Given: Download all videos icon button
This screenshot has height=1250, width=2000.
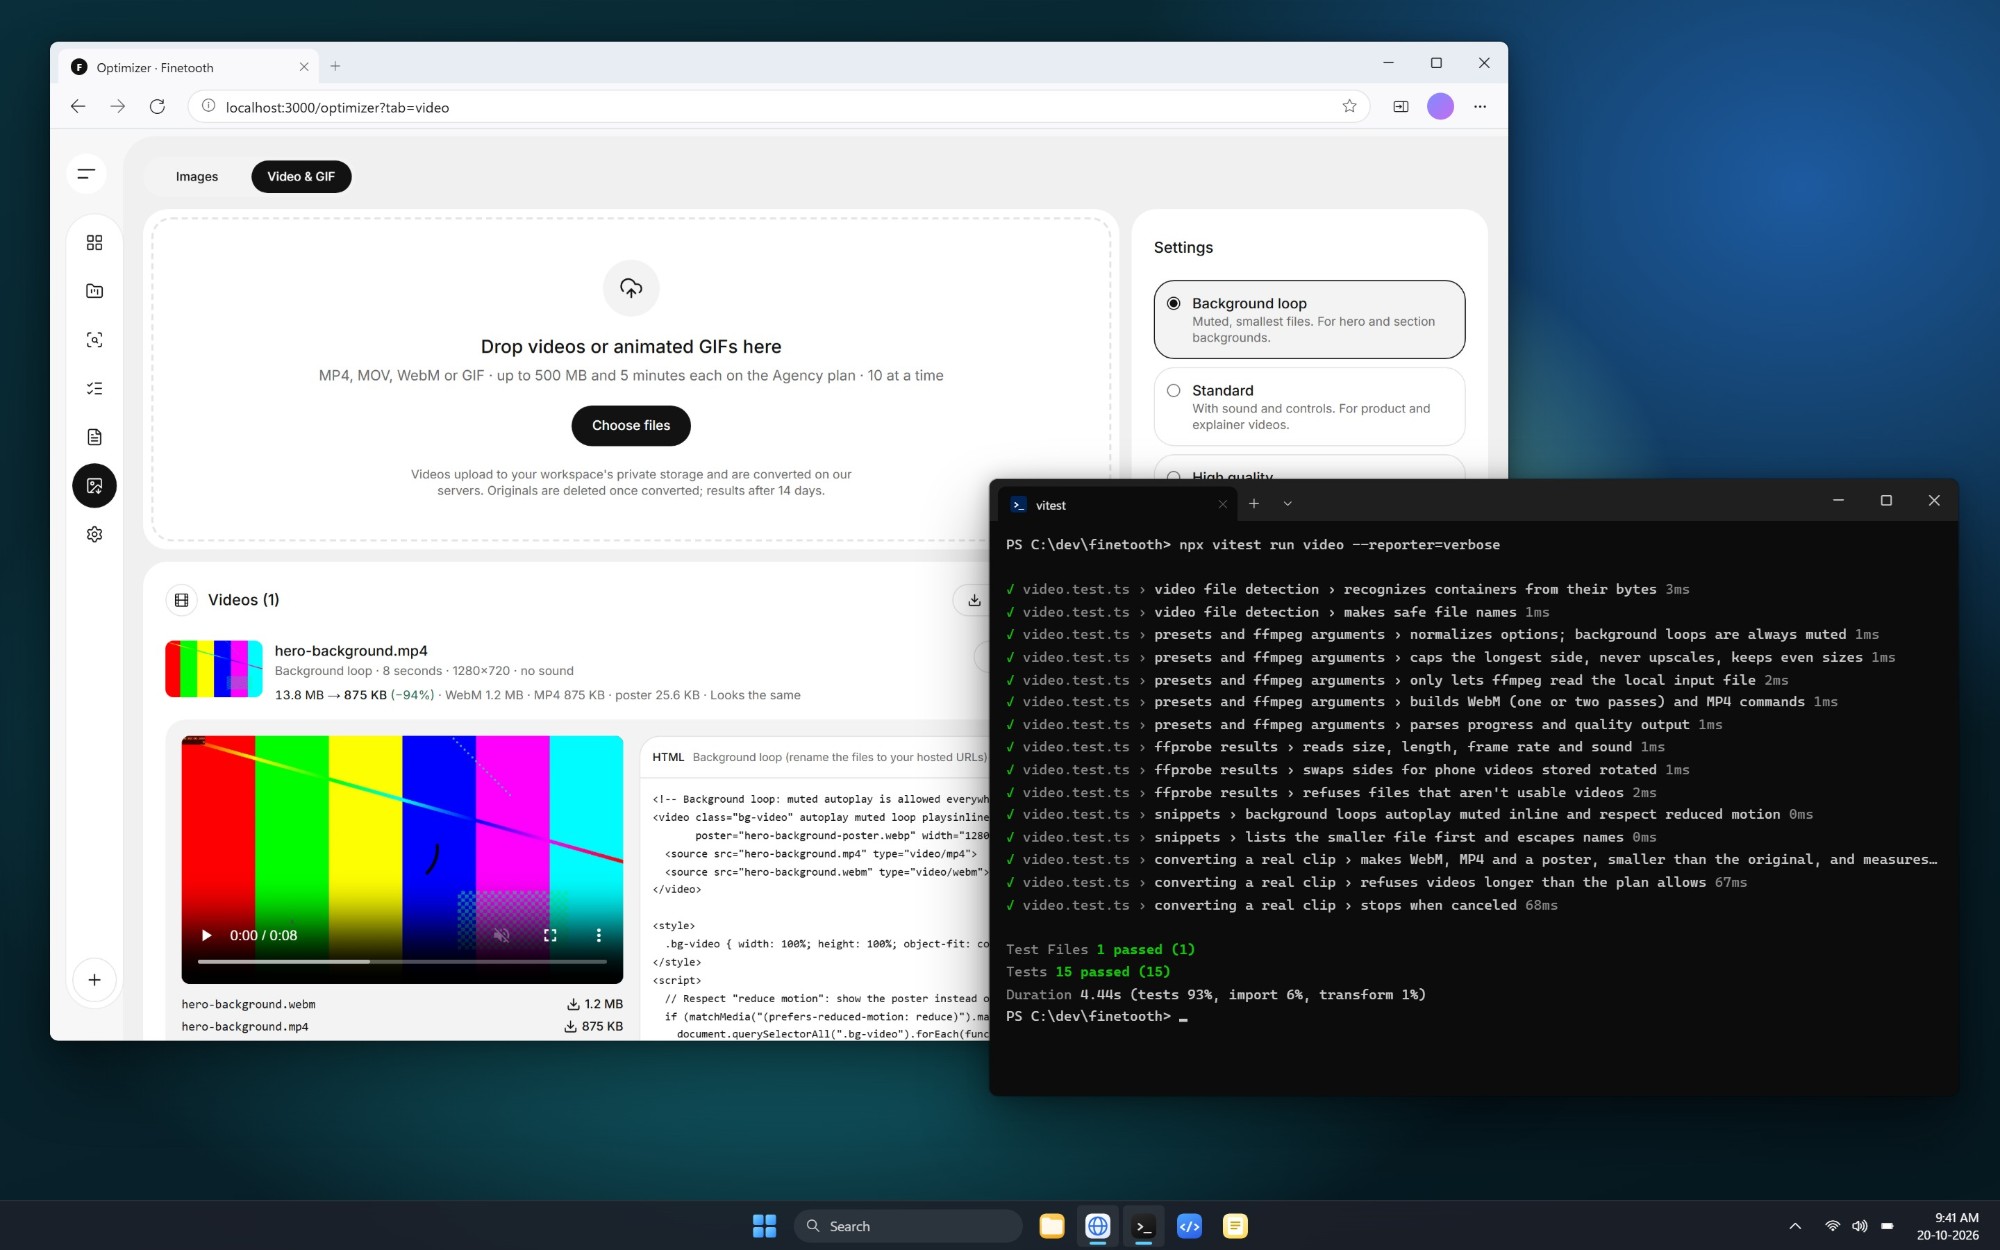Looking at the screenshot, I should pyautogui.click(x=973, y=600).
